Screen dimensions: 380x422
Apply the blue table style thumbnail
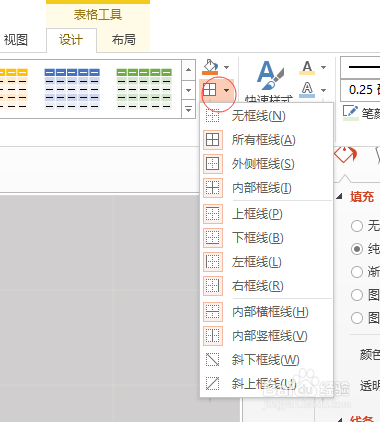[x=72, y=89]
